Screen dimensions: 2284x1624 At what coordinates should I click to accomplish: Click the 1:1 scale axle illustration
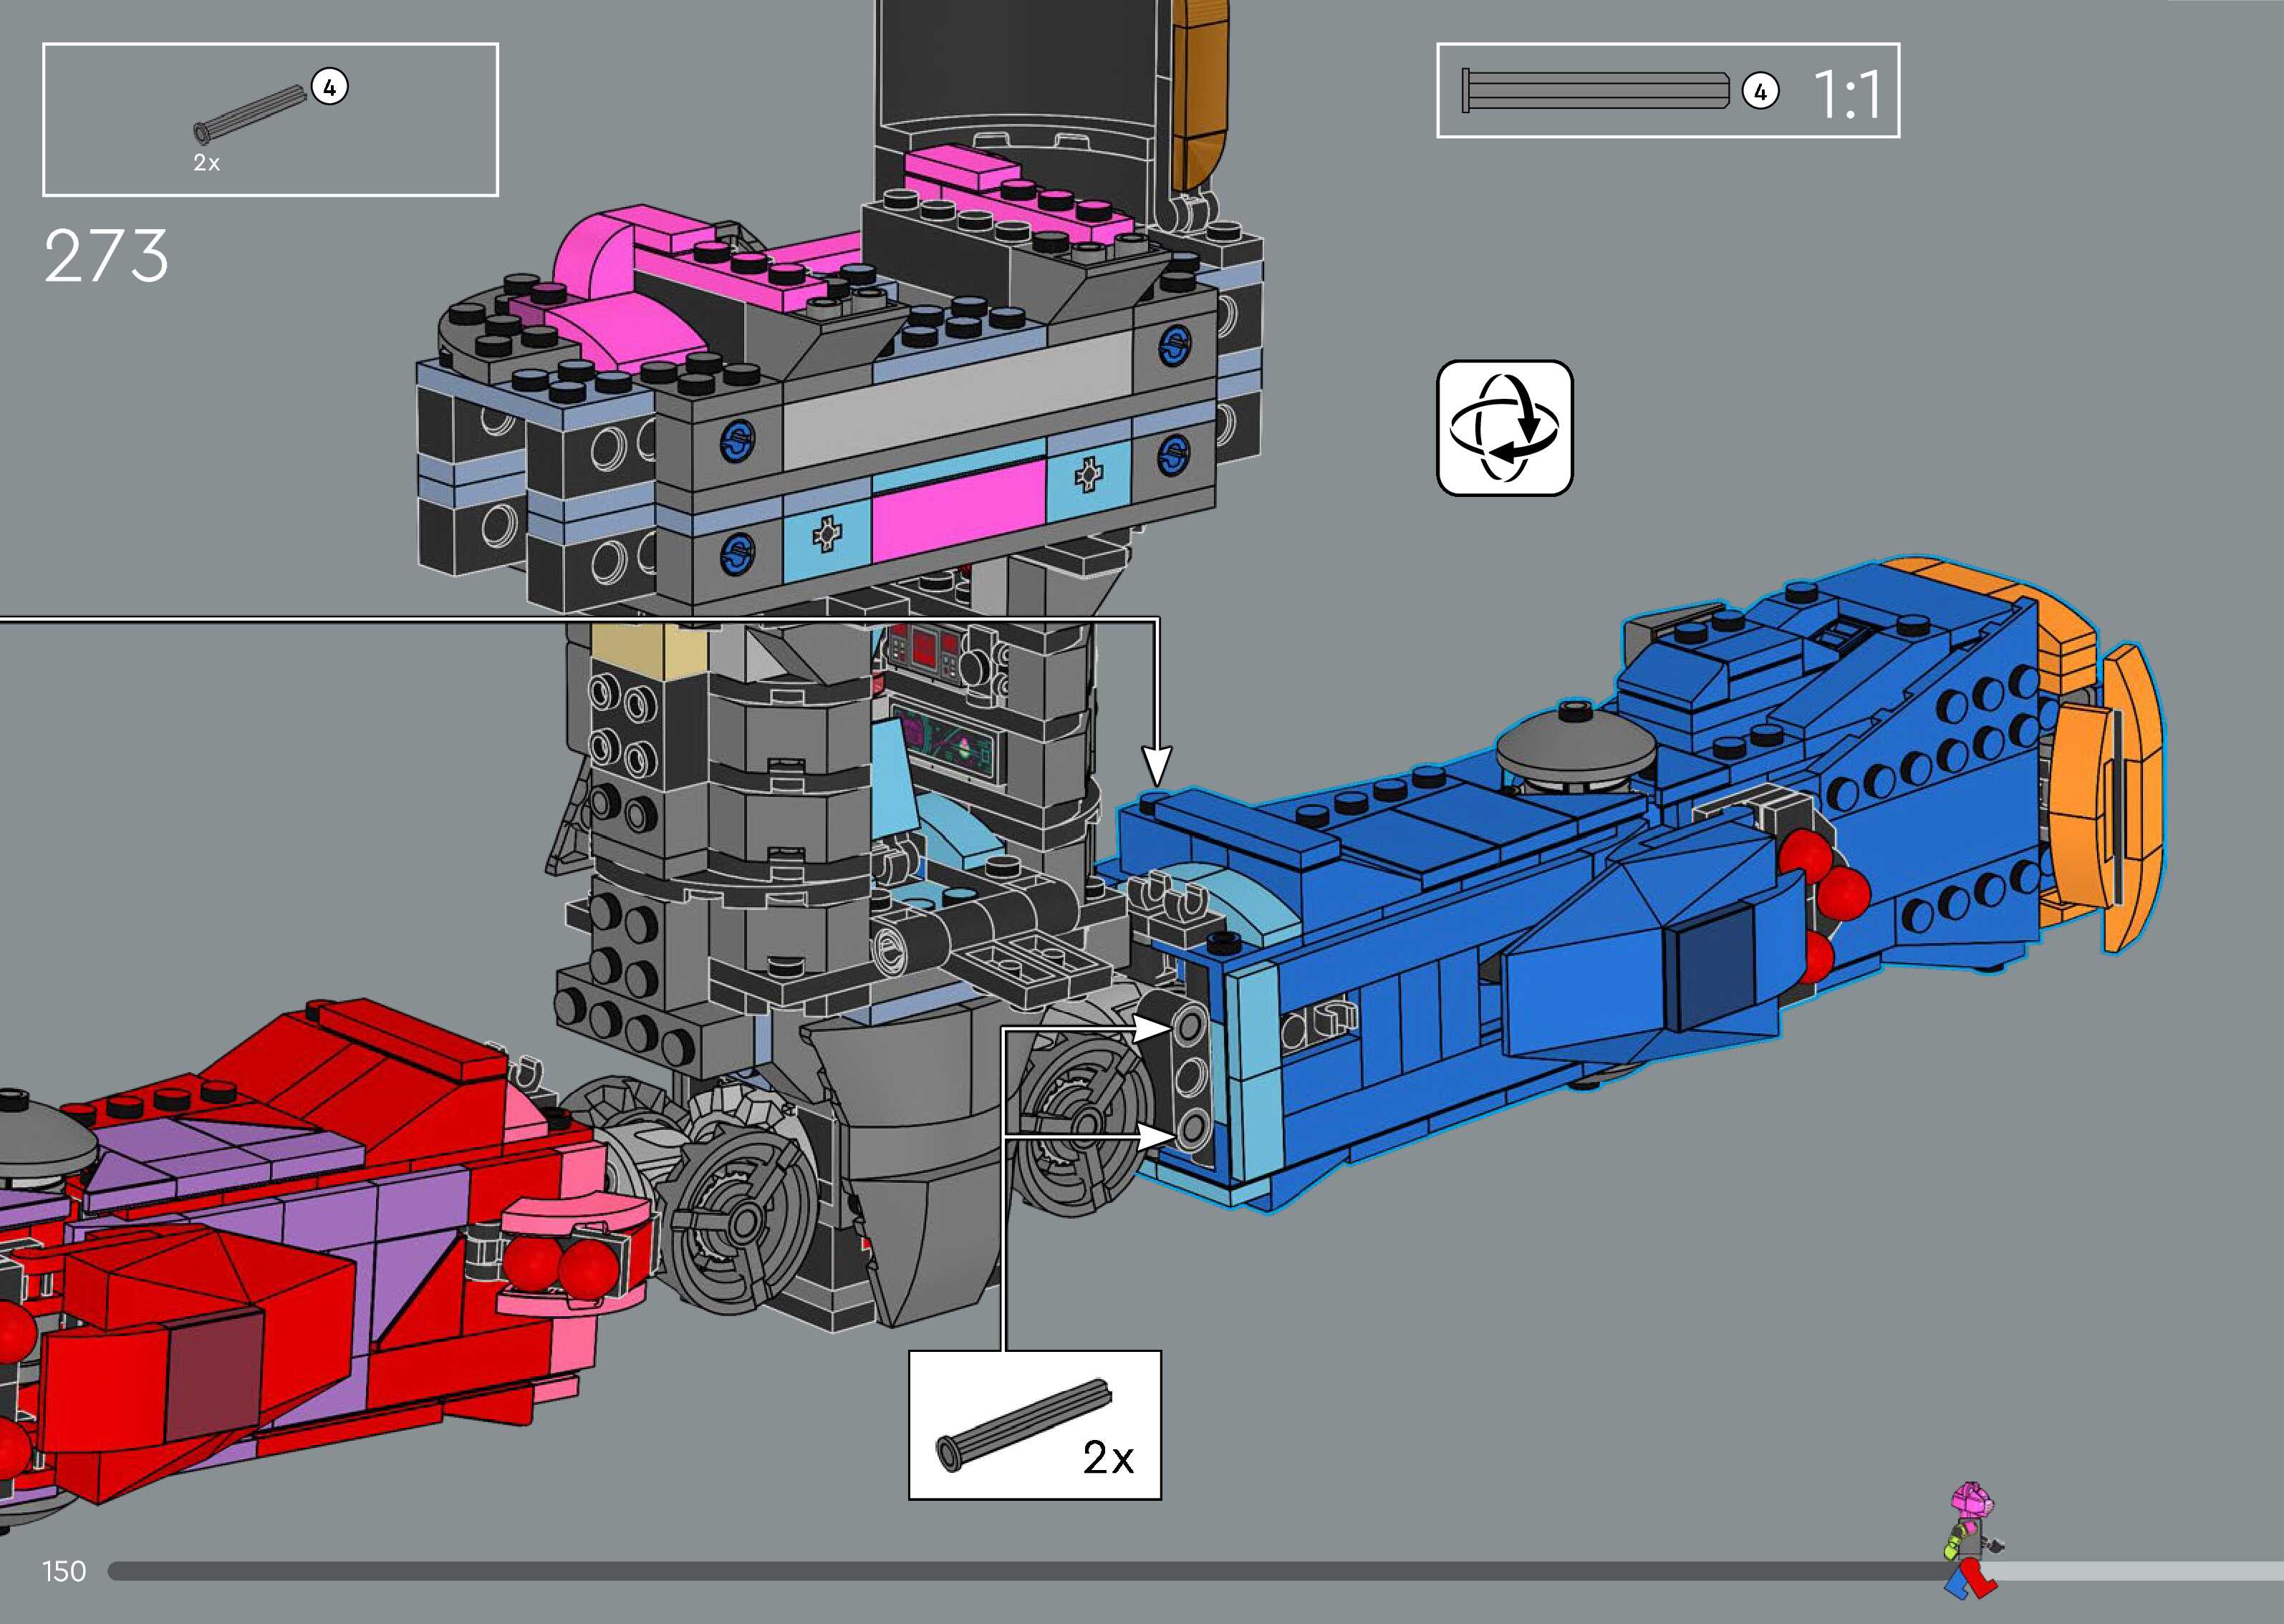(1595, 91)
